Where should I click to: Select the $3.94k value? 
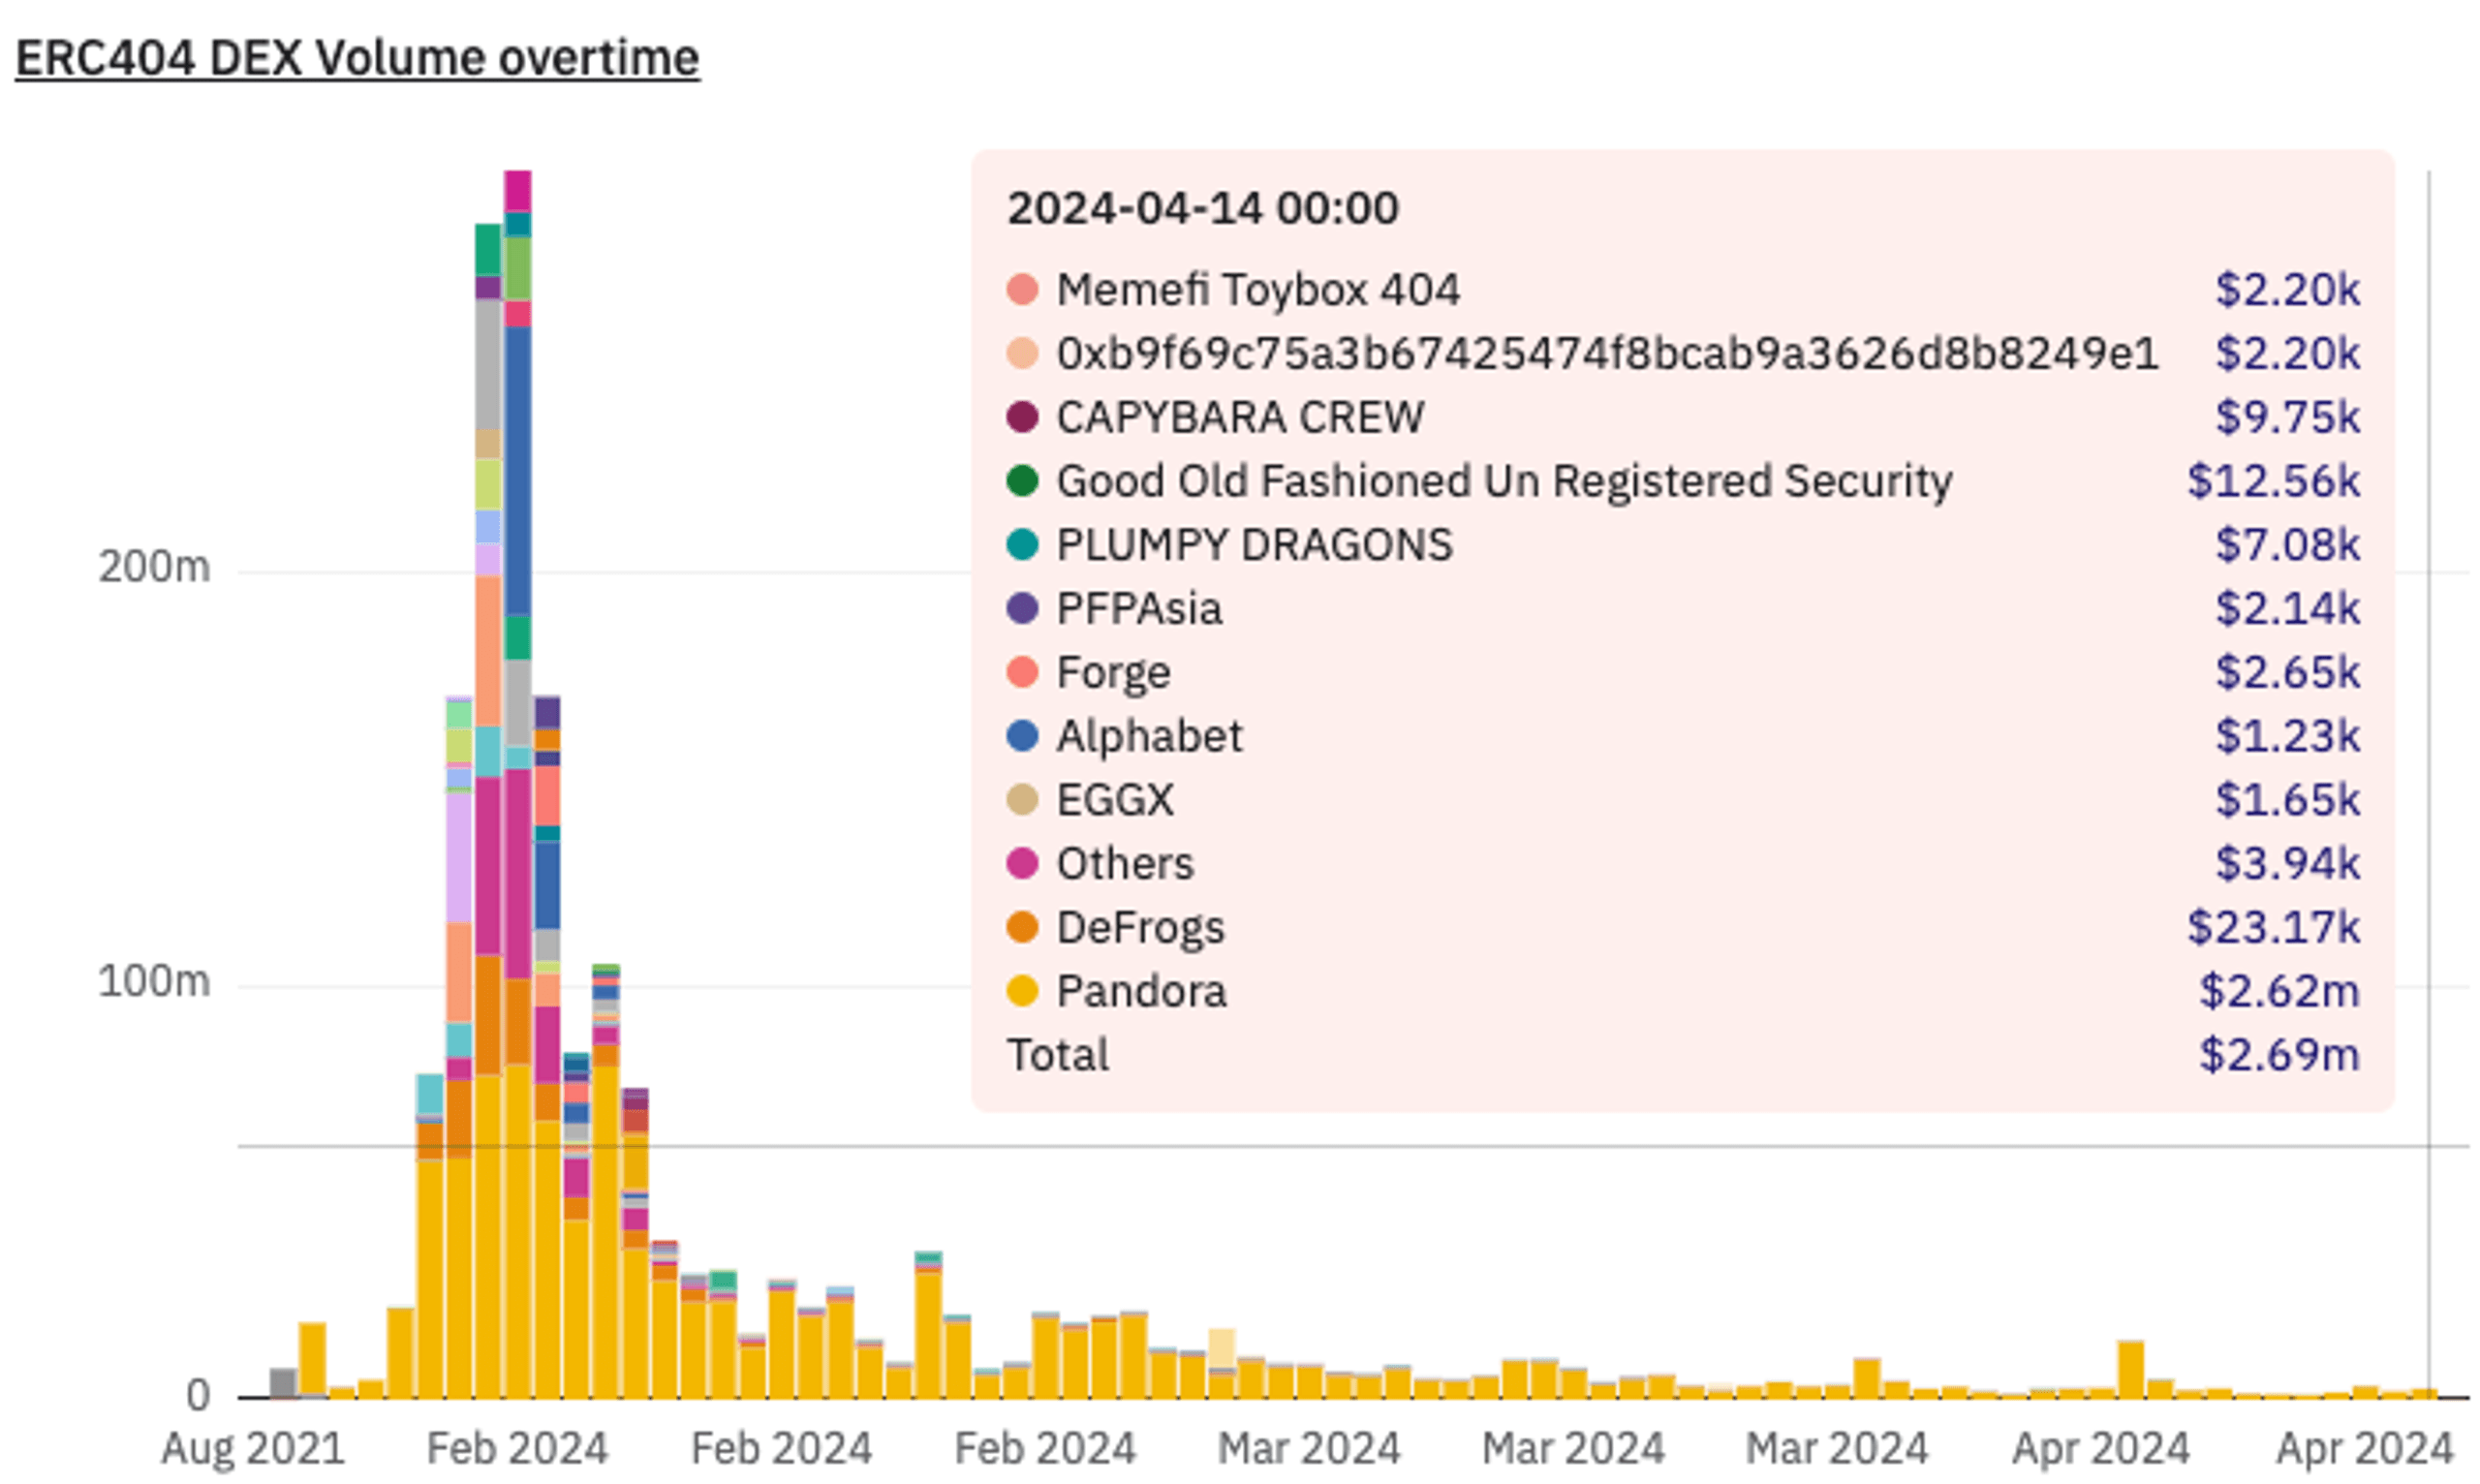click(2287, 864)
